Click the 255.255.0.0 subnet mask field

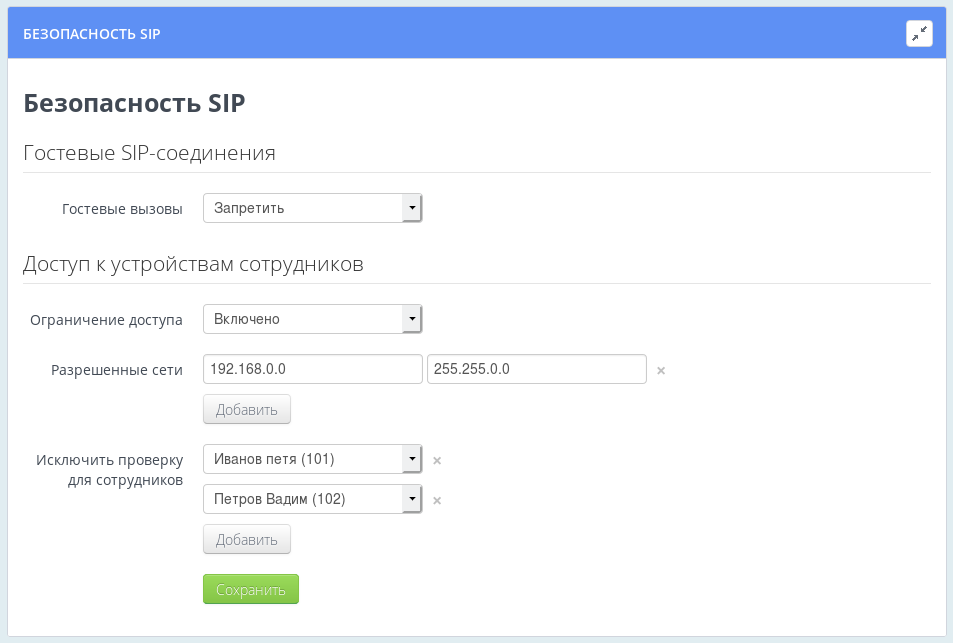(536, 369)
